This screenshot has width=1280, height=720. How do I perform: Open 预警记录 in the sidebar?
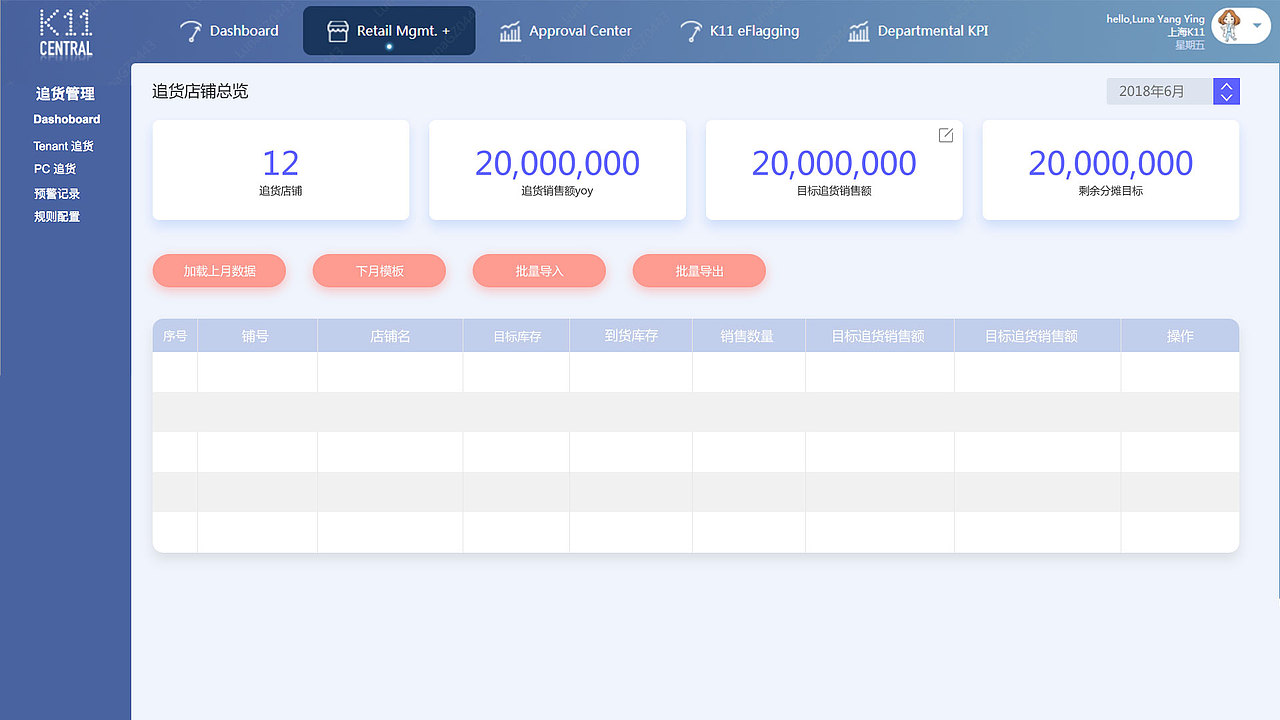coord(57,193)
